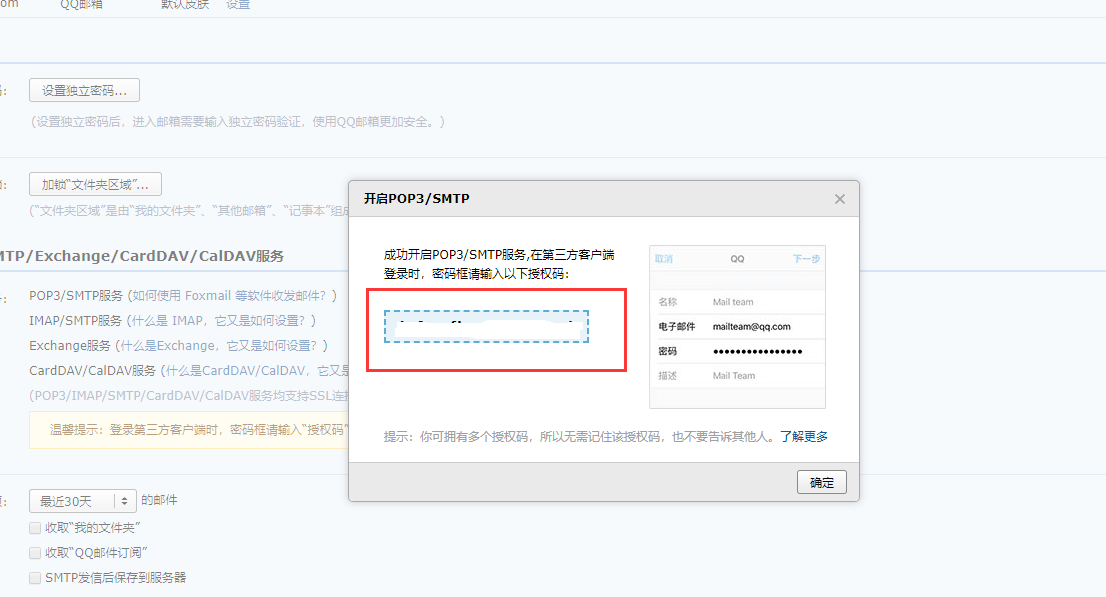Tick the 收取"QQ邮件订阅" checkbox
Image resolution: width=1106 pixels, height=597 pixels.
click(36, 552)
